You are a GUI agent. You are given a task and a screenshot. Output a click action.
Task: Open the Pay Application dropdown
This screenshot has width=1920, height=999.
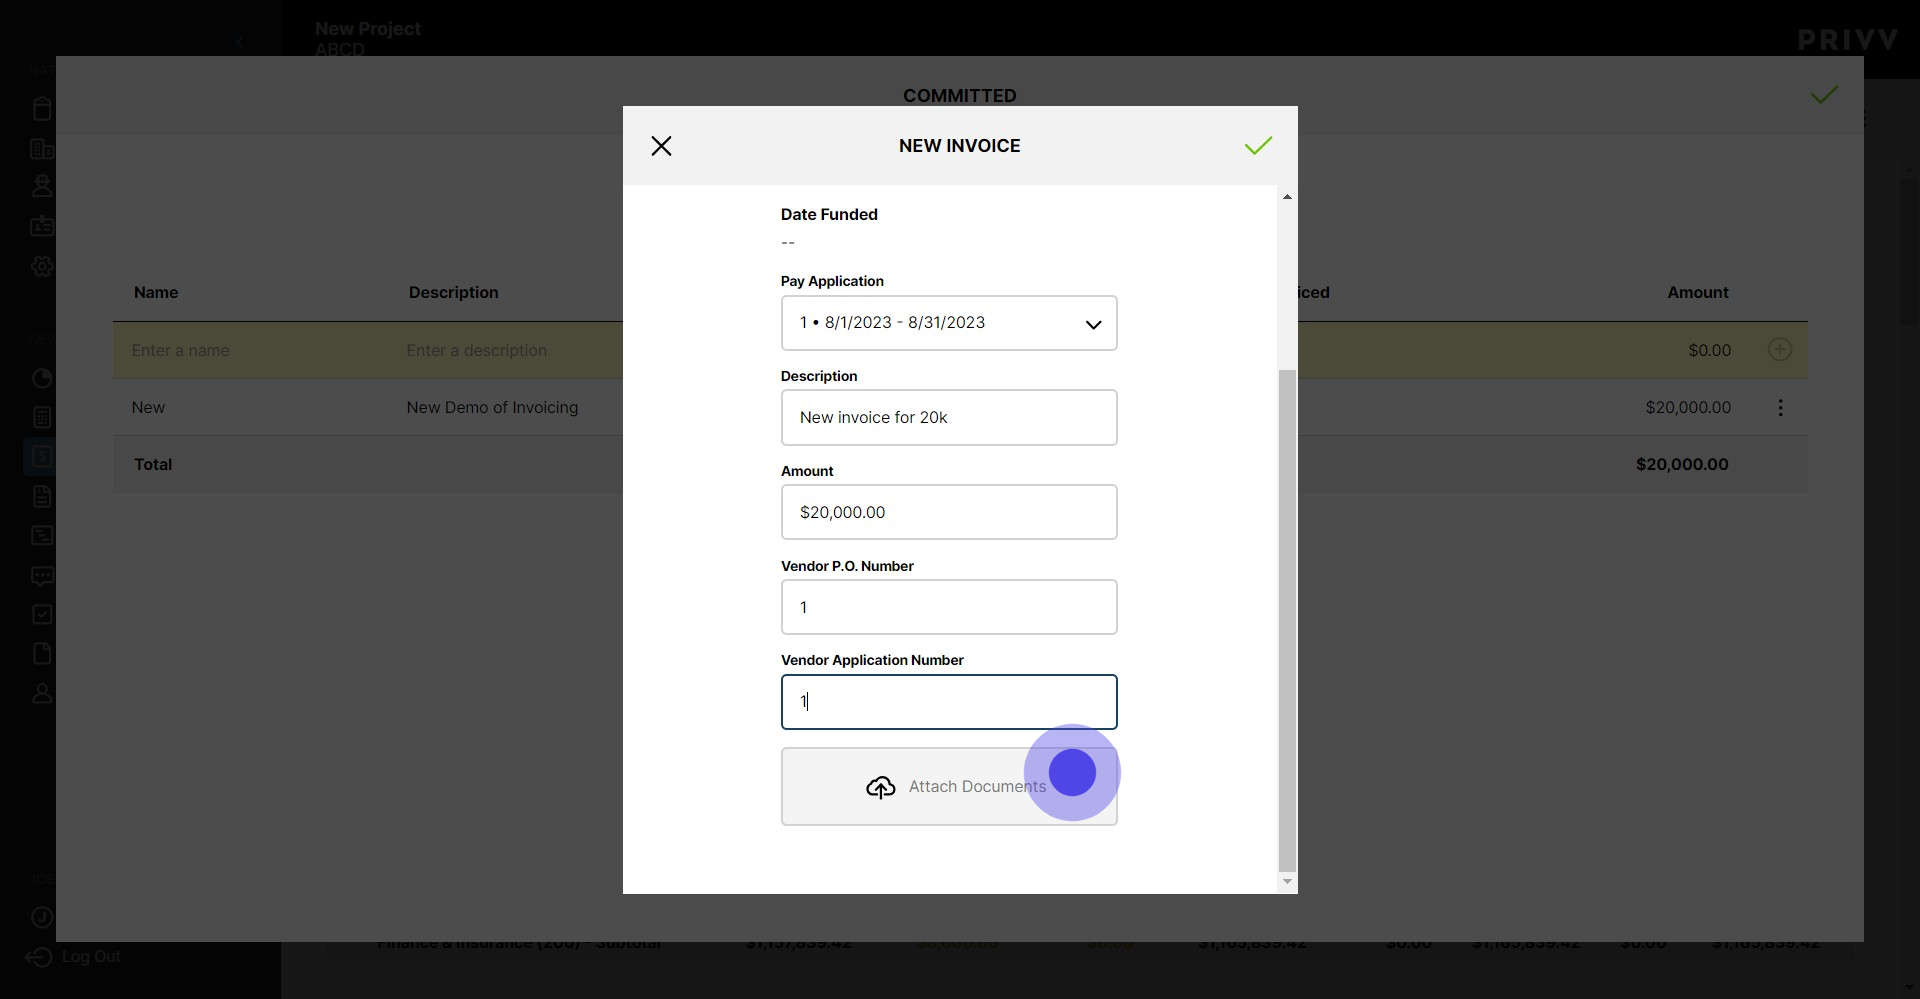949,323
